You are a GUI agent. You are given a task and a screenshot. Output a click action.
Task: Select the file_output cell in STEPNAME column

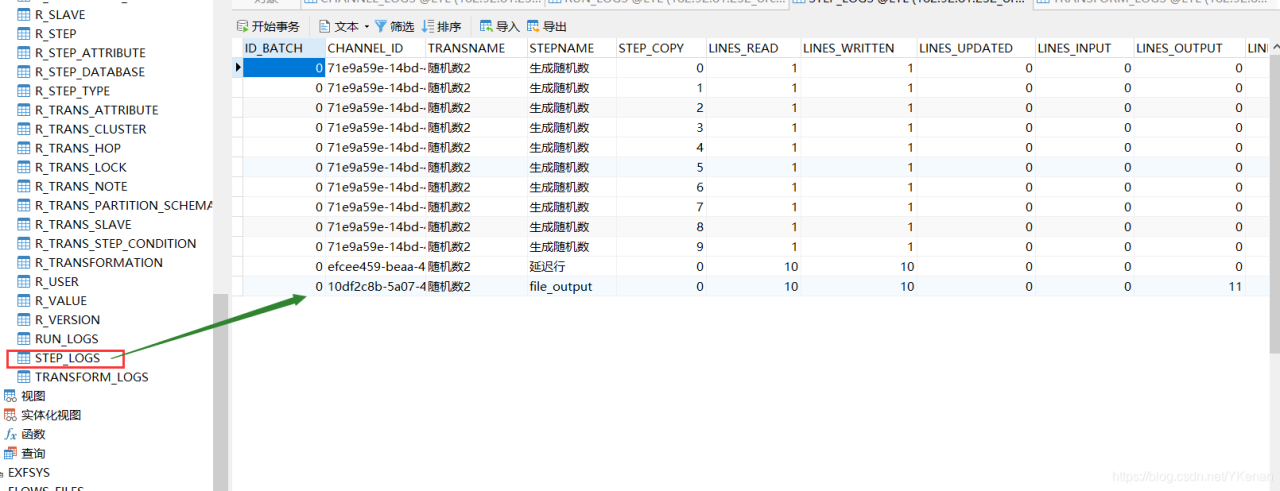click(561, 287)
